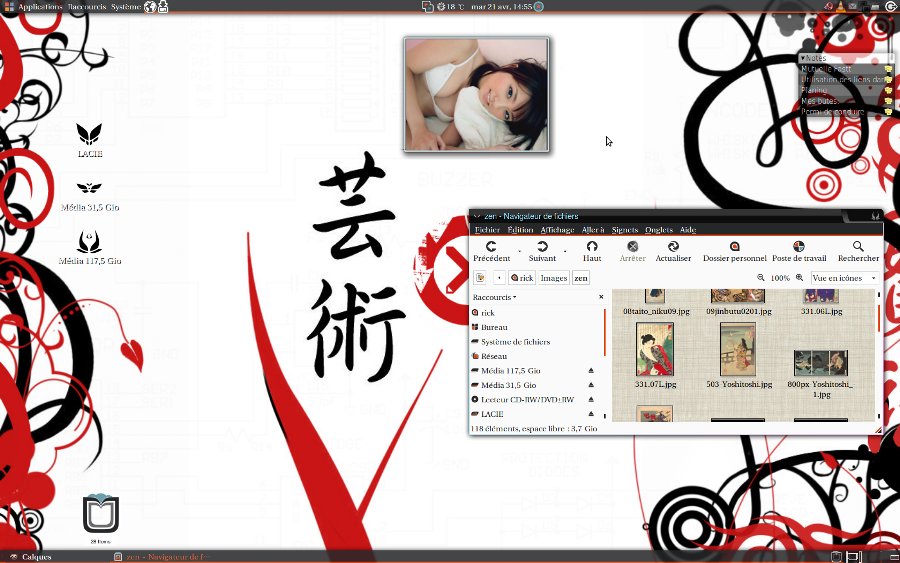Viewport: 900px width, 563px height.
Task: Select the 331.07L.jpg thumbnail
Action: coord(655,349)
